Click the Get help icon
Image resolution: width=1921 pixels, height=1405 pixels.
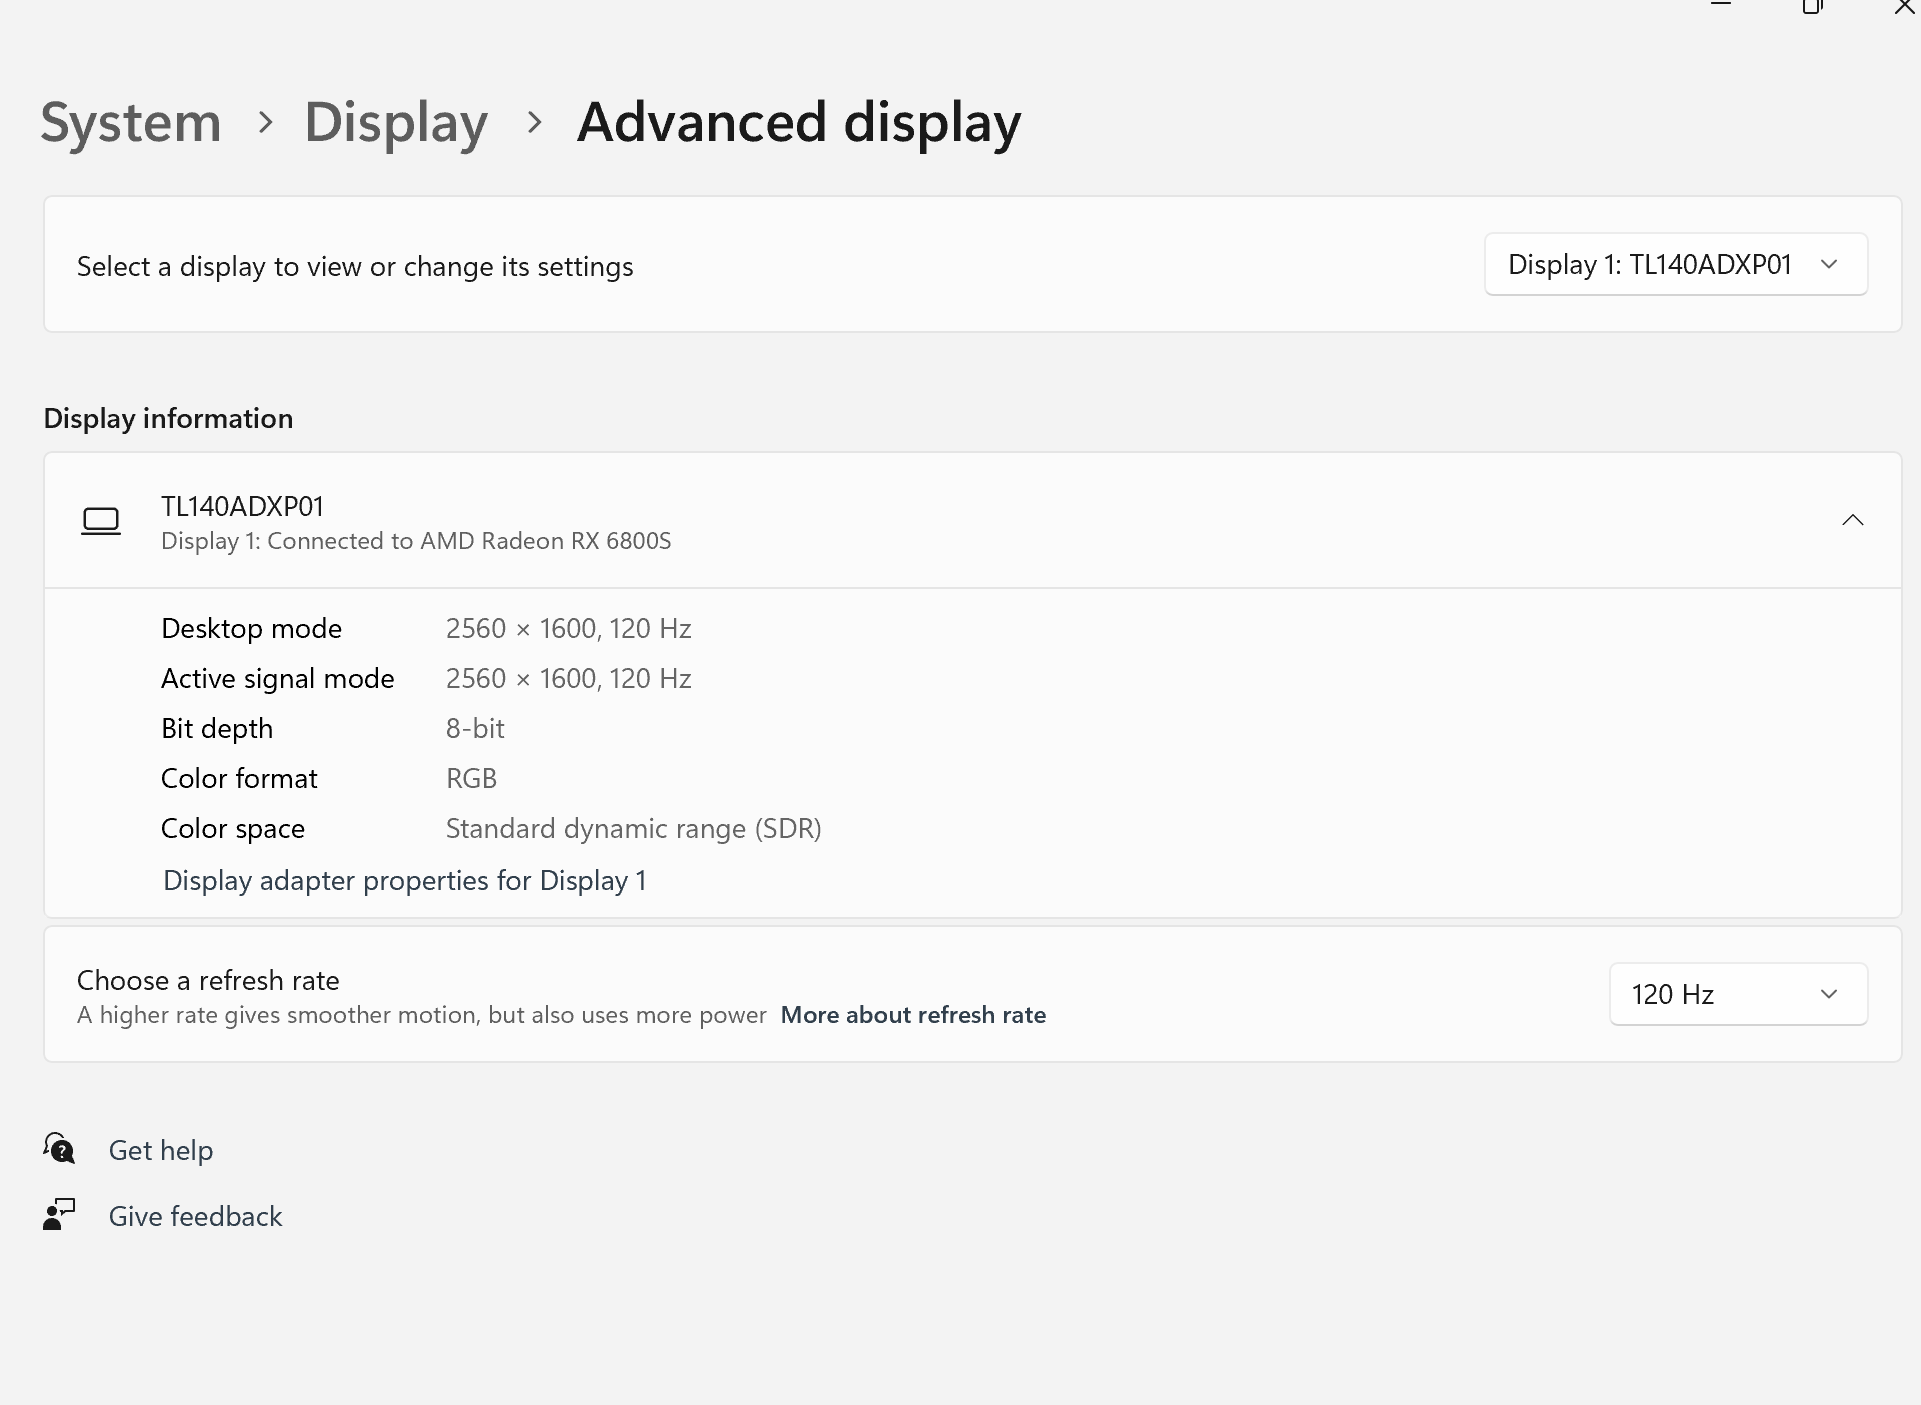point(59,1148)
